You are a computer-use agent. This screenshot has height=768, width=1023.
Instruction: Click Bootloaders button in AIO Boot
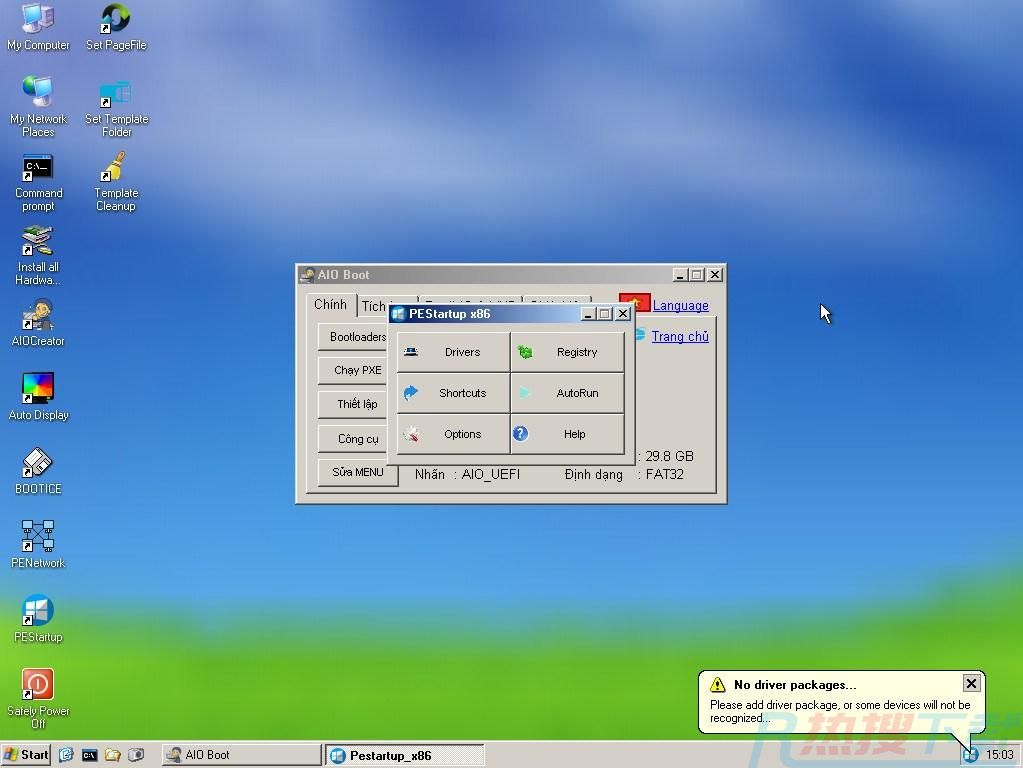click(354, 337)
